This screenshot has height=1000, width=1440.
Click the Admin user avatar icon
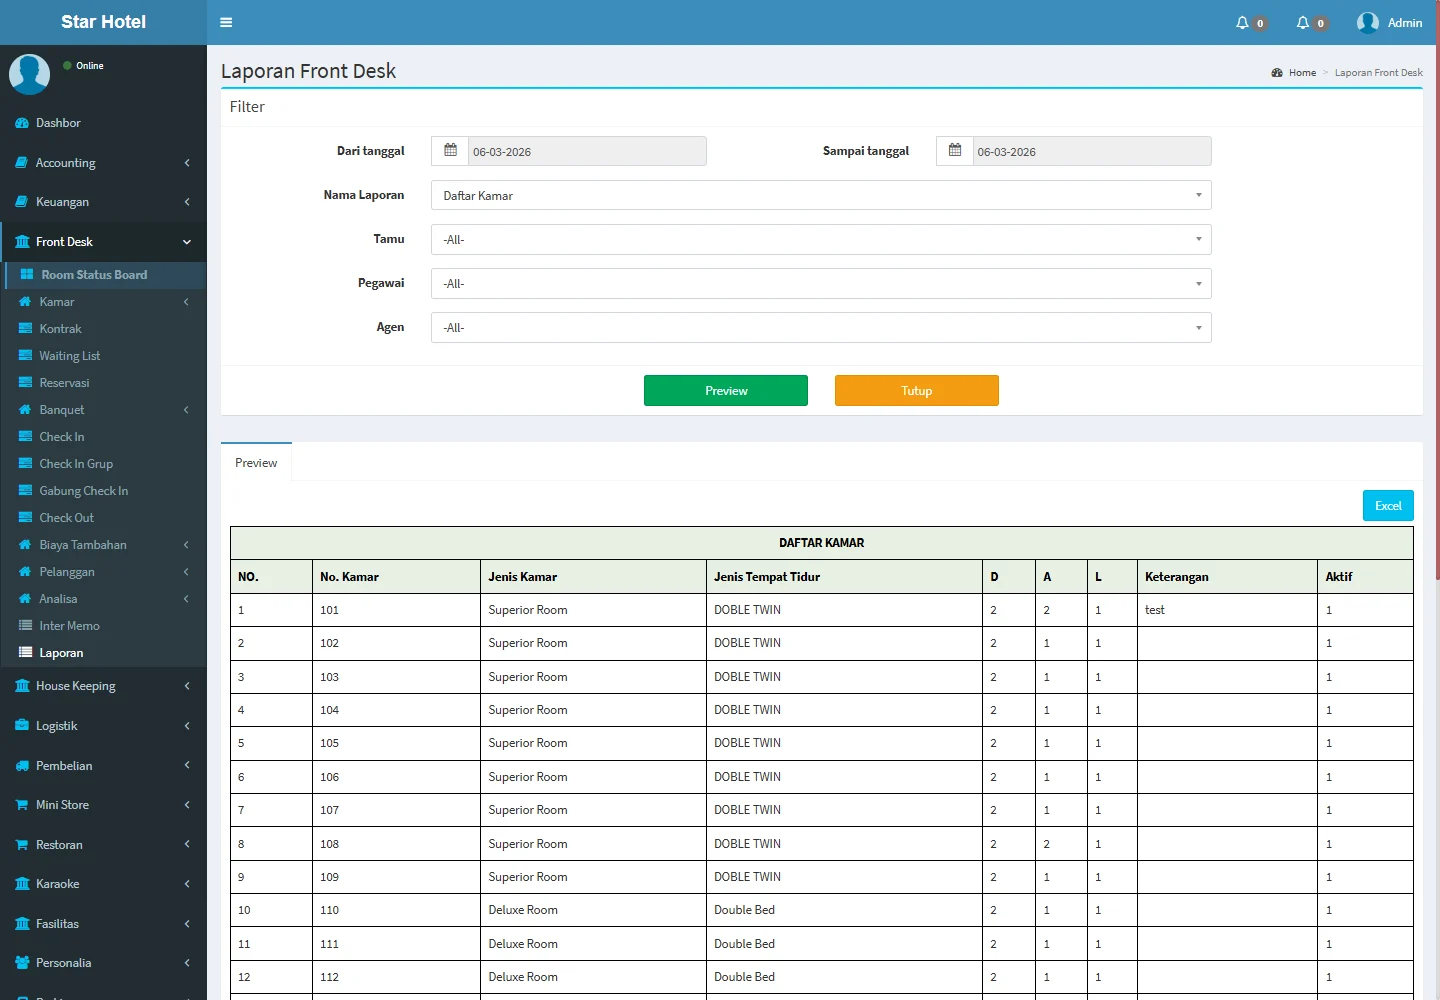pyautogui.click(x=1368, y=22)
